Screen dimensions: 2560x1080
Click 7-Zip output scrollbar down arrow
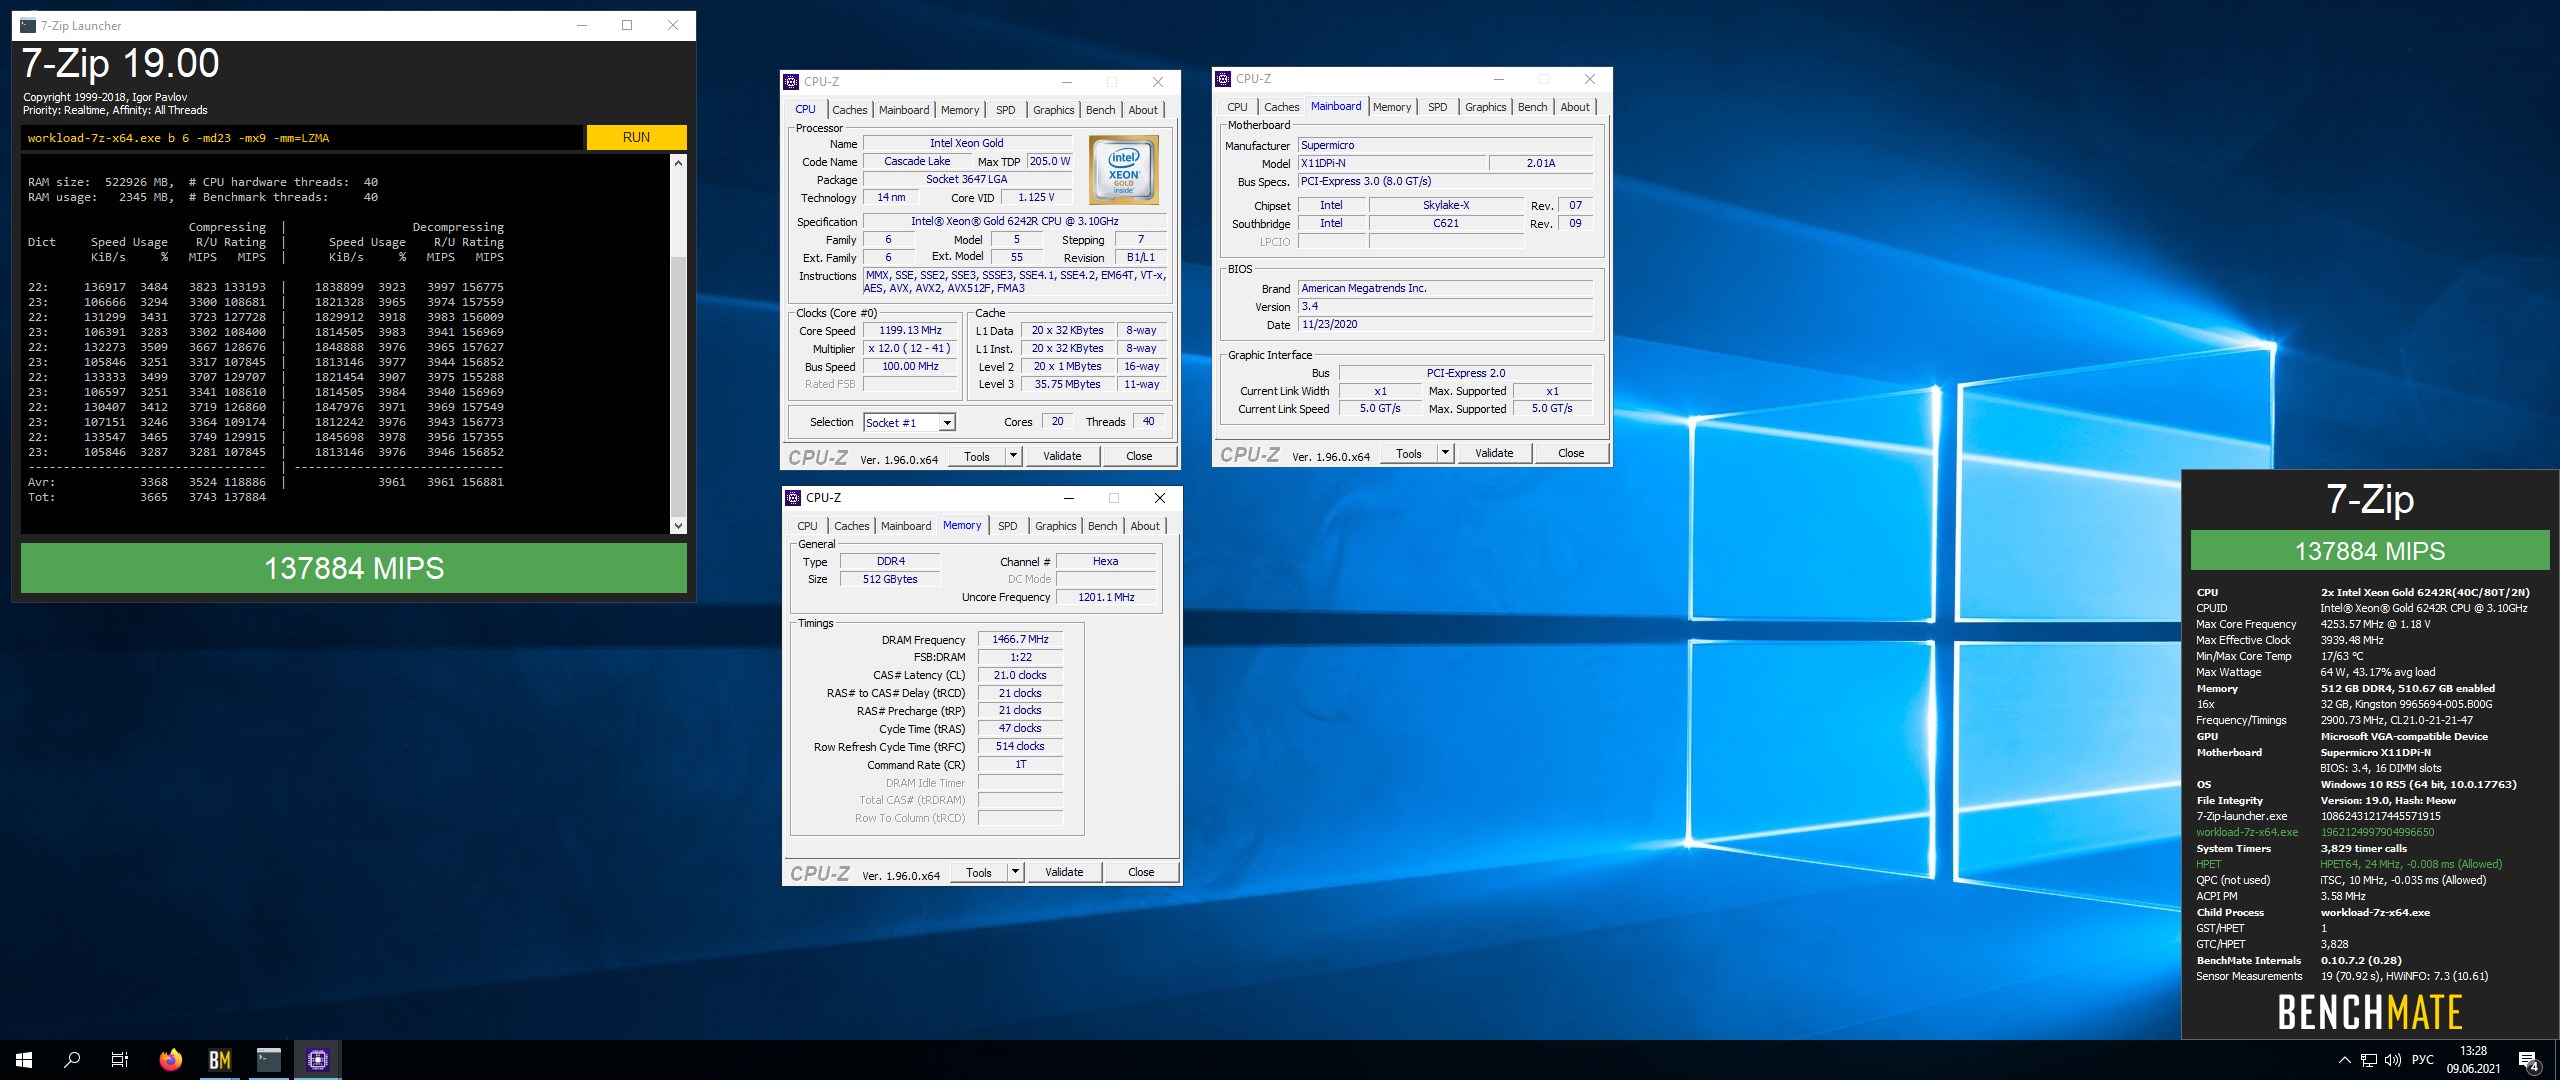click(678, 525)
